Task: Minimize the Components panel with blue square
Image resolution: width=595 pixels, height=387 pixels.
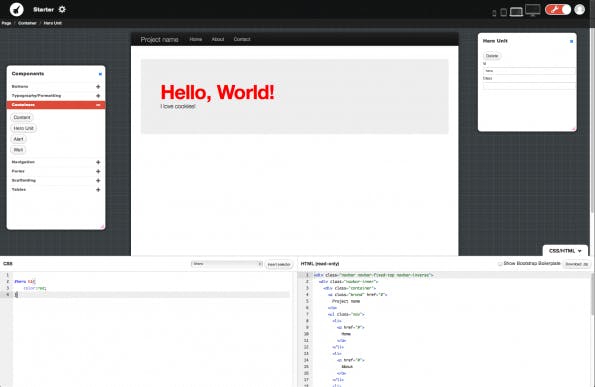Action: [x=100, y=74]
